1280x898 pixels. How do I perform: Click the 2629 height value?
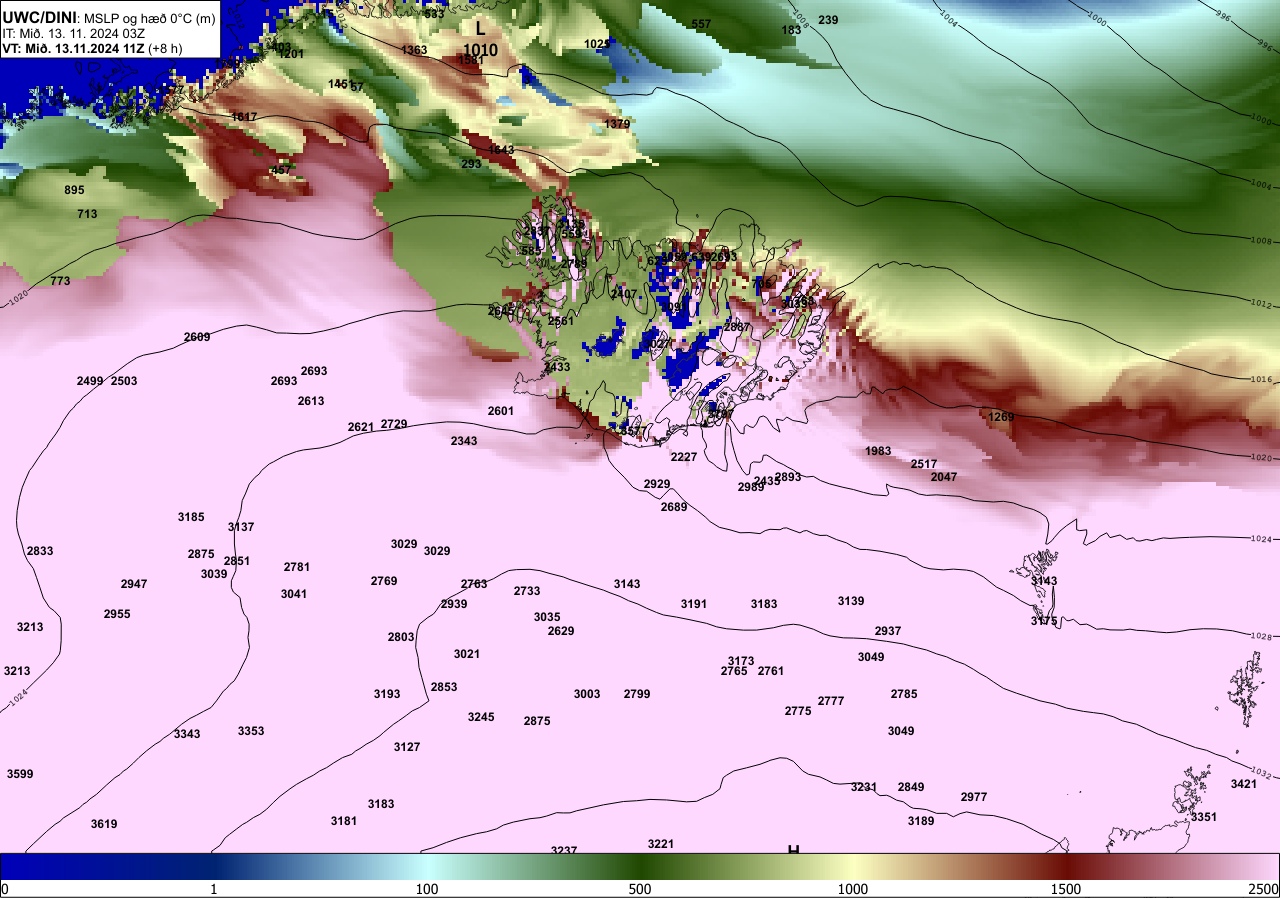click(561, 631)
